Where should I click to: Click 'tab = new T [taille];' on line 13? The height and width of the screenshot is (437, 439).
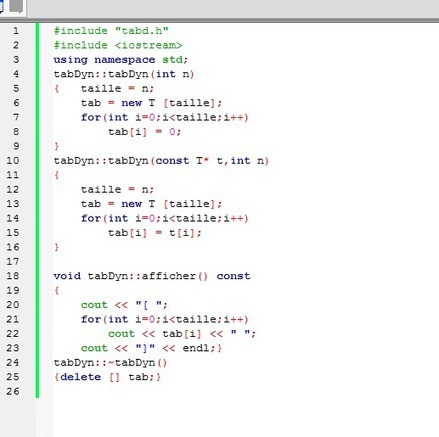(x=151, y=204)
